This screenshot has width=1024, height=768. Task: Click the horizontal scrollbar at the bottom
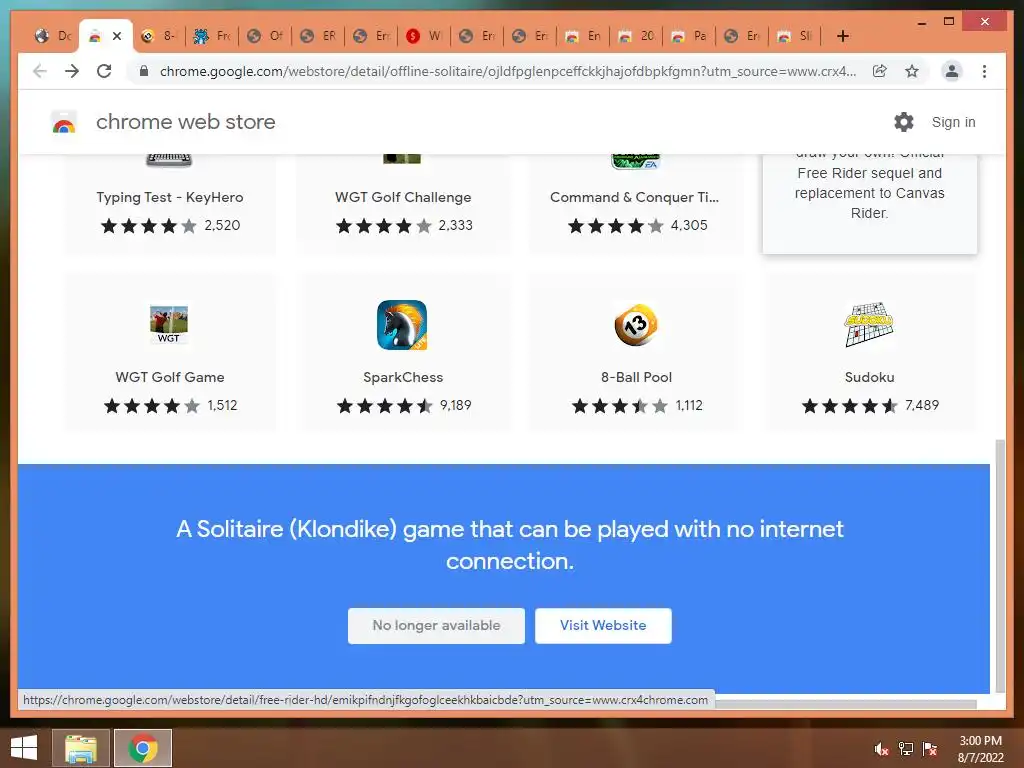[x=846, y=704]
